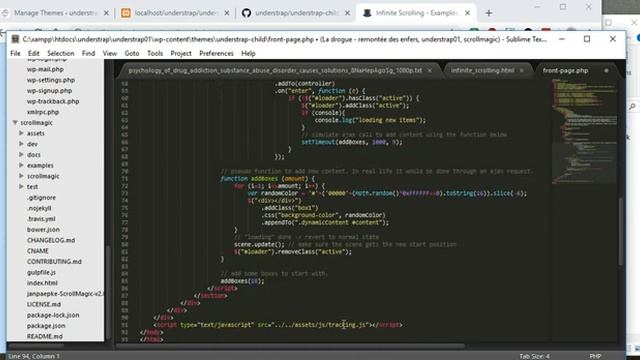The height and width of the screenshot is (360, 640).
Task: Open CHANGELOG.md in sidebar
Action: (x=51, y=240)
